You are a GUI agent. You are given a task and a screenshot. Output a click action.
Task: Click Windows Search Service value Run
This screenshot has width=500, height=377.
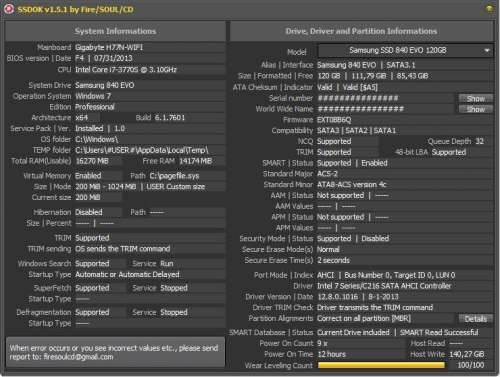click(x=167, y=264)
